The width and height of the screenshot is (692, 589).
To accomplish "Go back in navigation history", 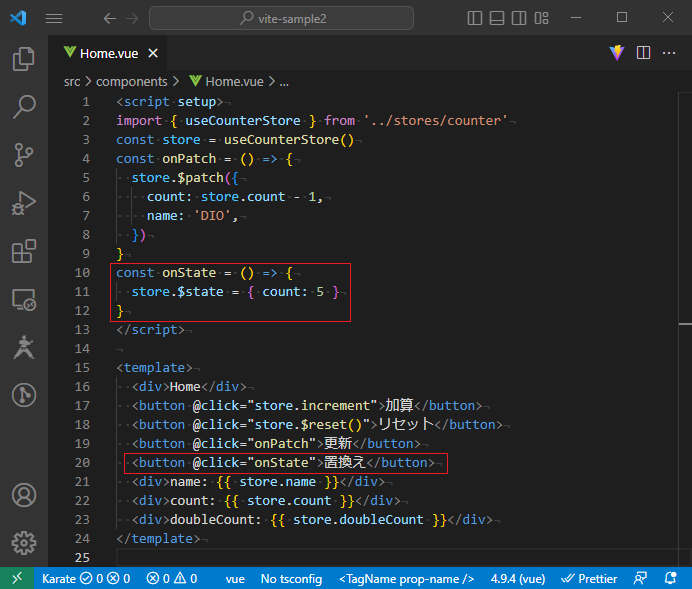I will coord(110,18).
